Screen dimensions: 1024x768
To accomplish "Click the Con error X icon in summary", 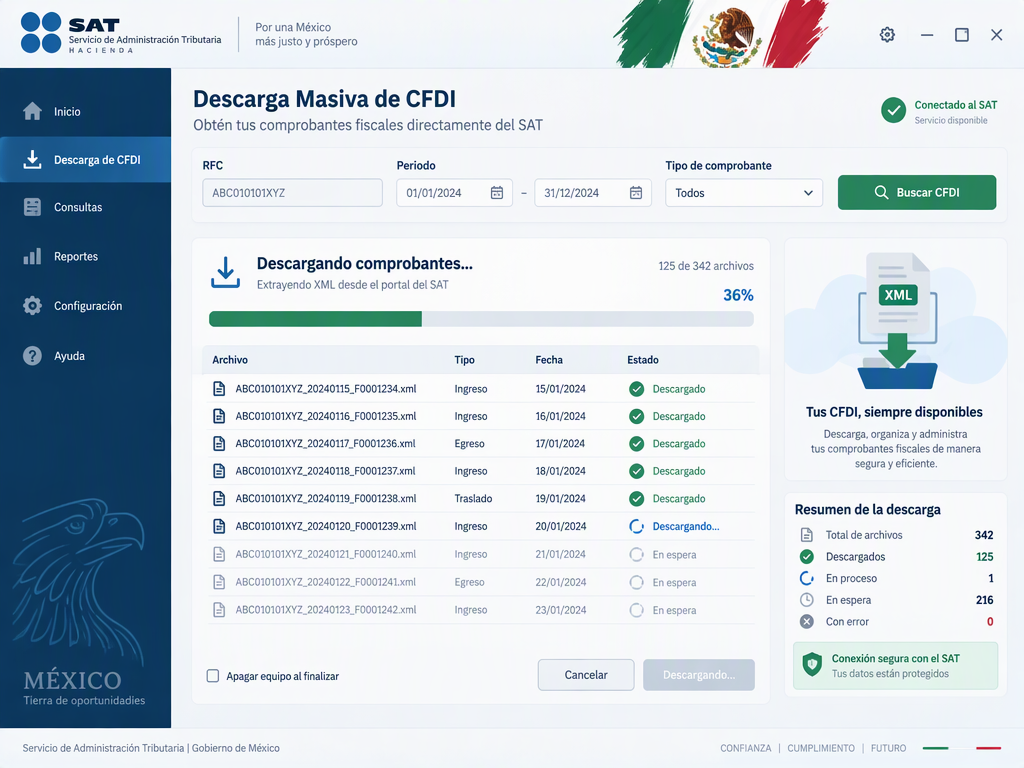I will pyautogui.click(x=807, y=622).
